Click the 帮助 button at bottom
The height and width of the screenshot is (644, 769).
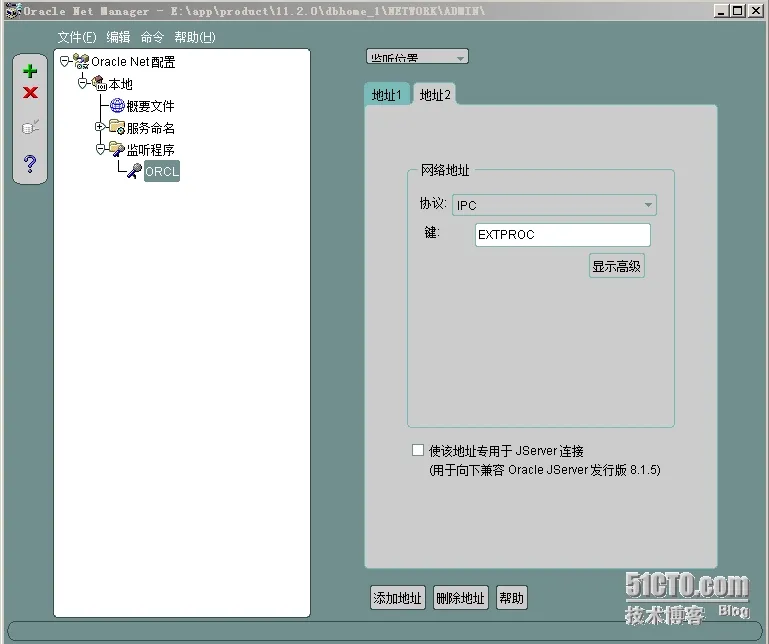512,598
